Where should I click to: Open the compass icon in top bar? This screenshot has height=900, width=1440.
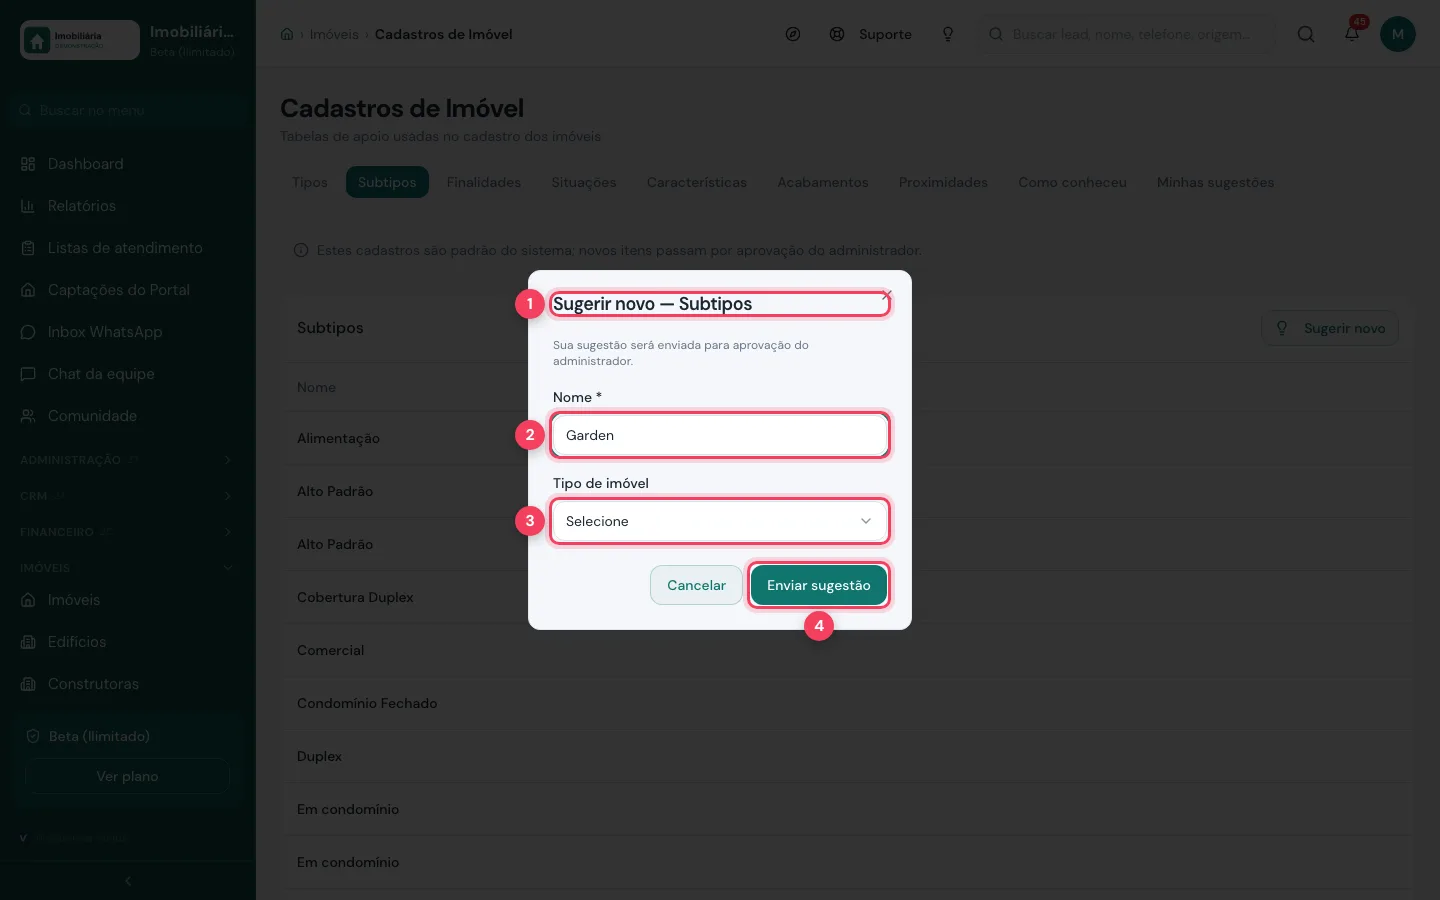793,34
